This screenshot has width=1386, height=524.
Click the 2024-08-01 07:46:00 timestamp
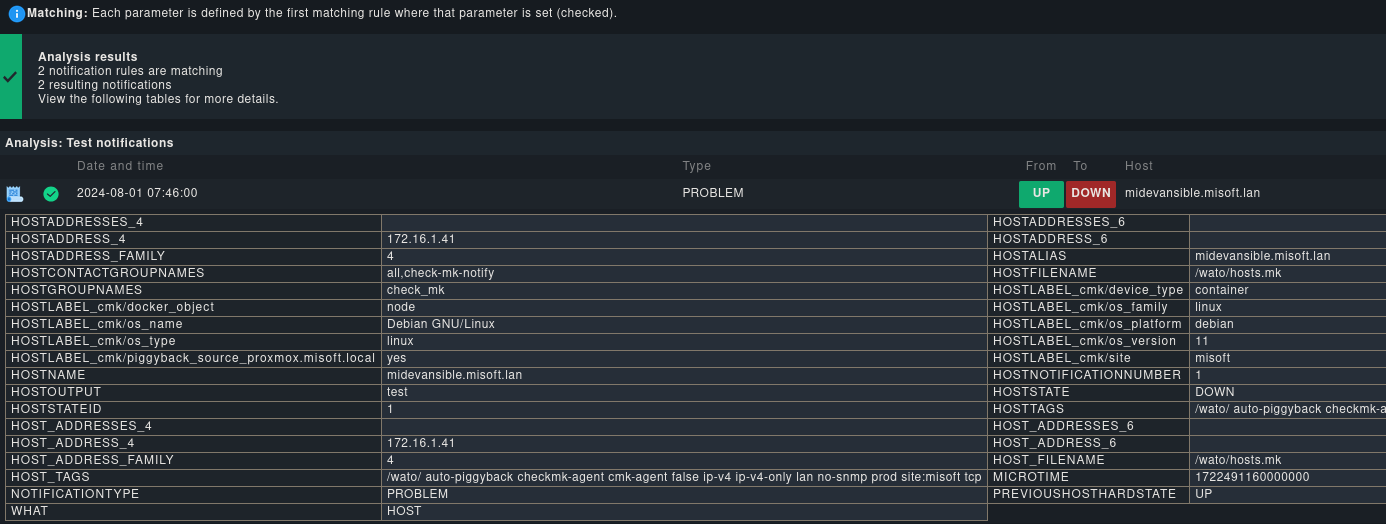click(x=137, y=193)
